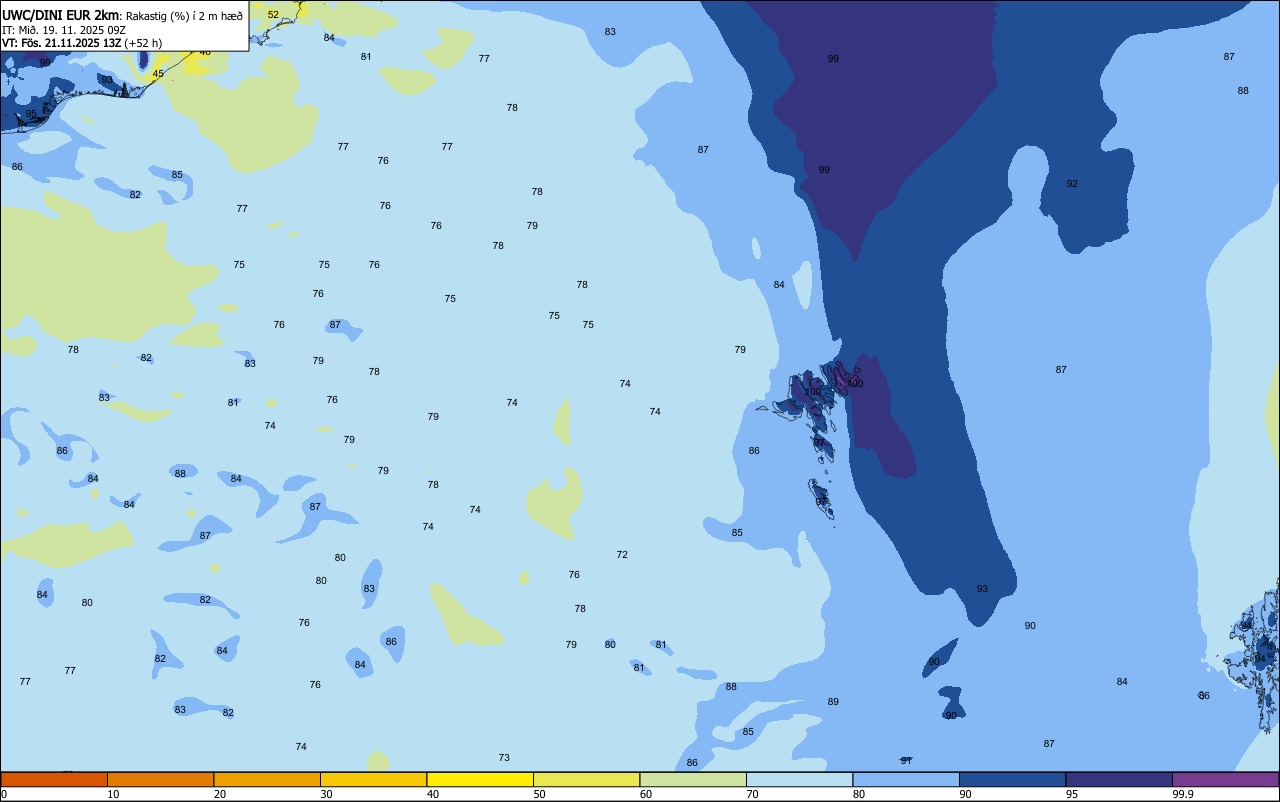
Task: Click the '45' value on the bright yellow patch
Action: (x=158, y=74)
